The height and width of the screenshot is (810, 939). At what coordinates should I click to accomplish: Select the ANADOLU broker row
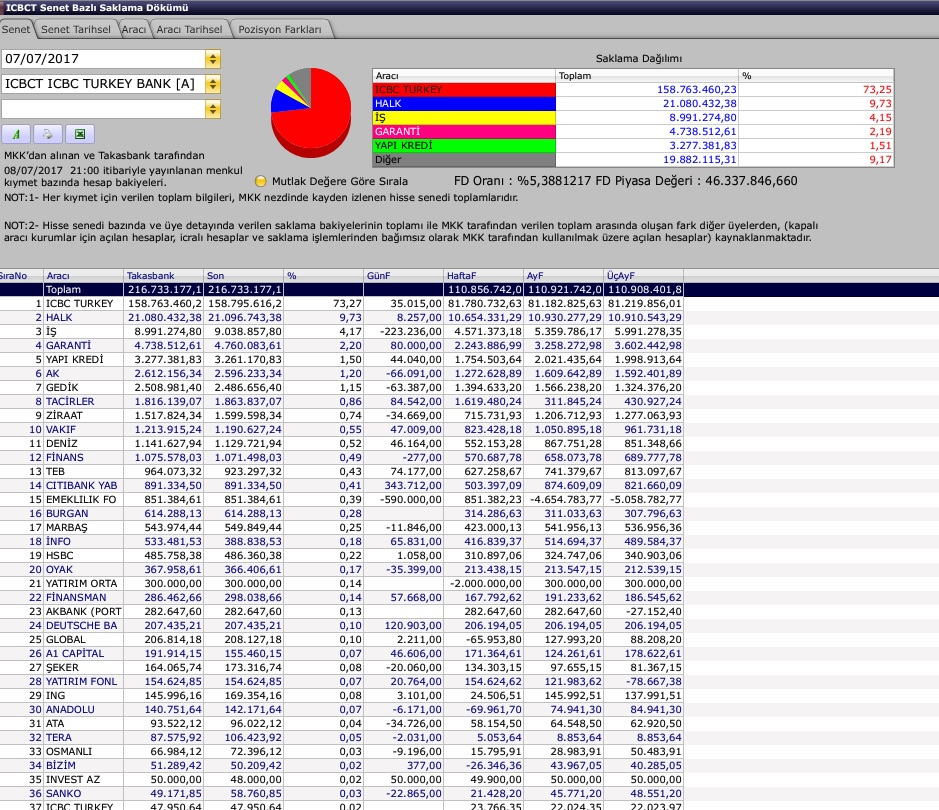coord(341,709)
